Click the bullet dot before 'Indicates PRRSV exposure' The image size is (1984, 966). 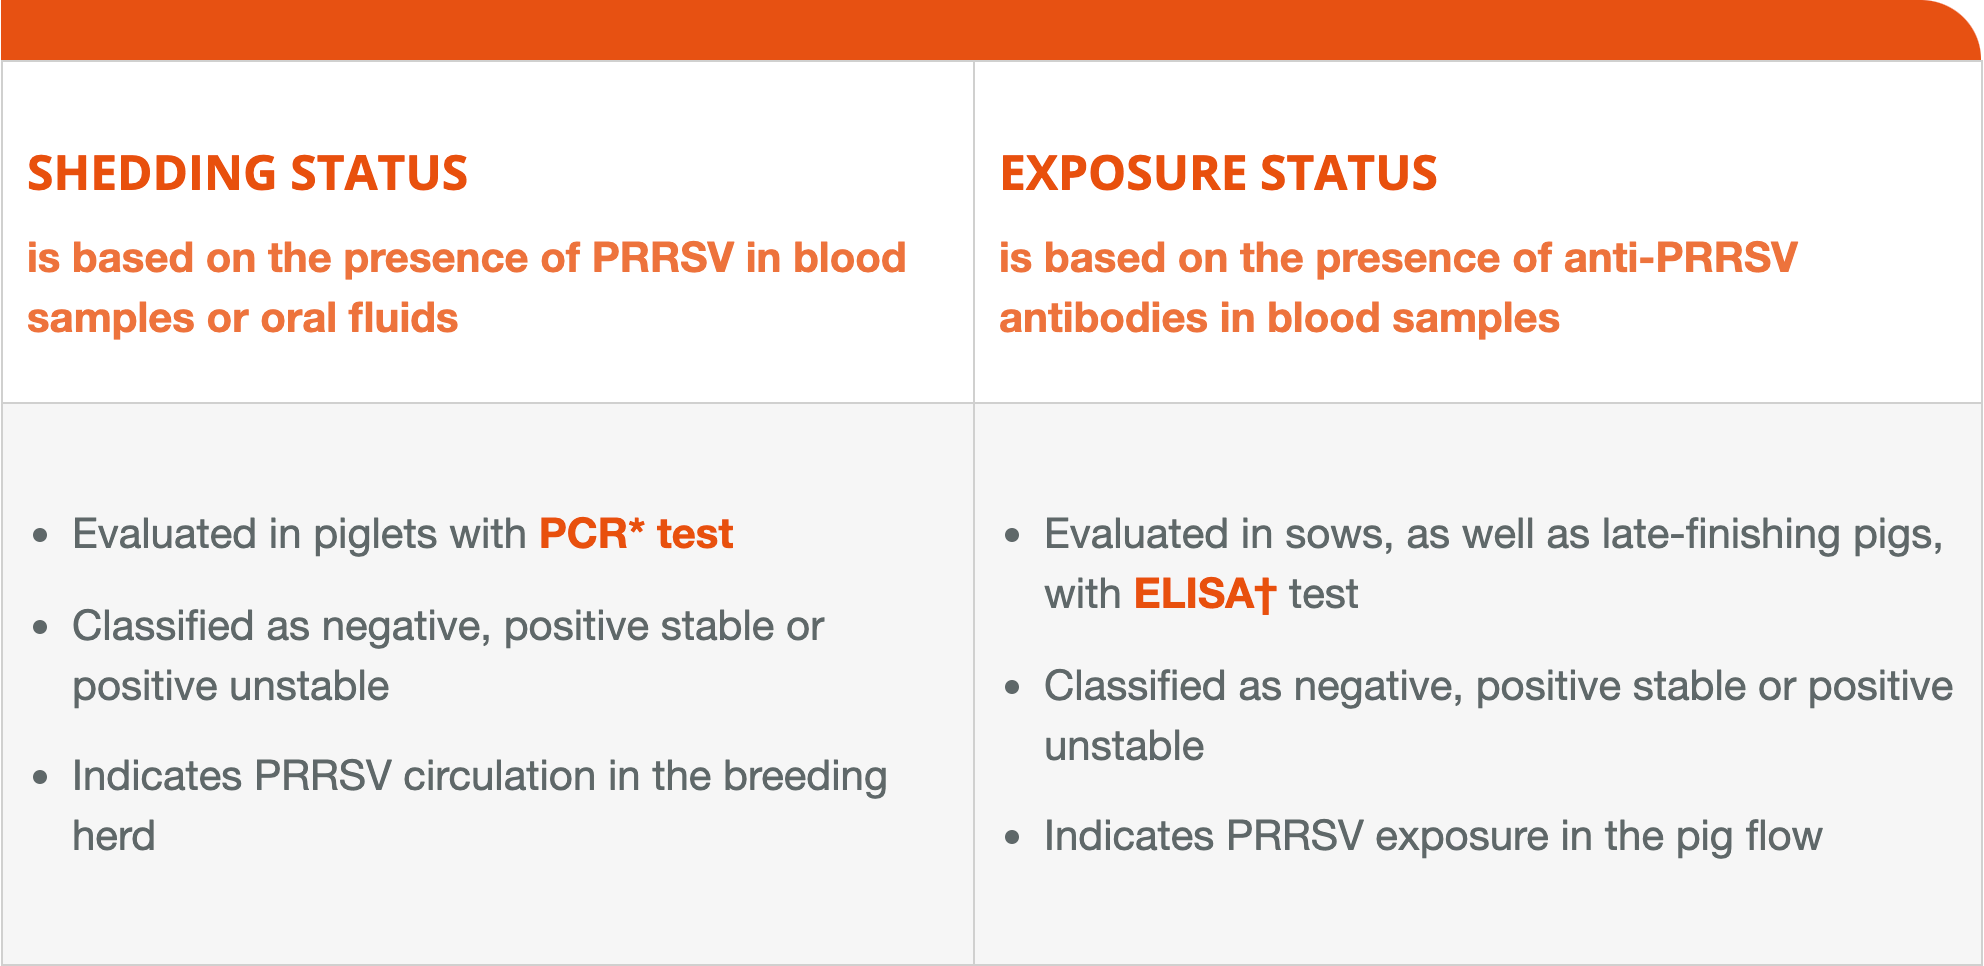[1012, 838]
